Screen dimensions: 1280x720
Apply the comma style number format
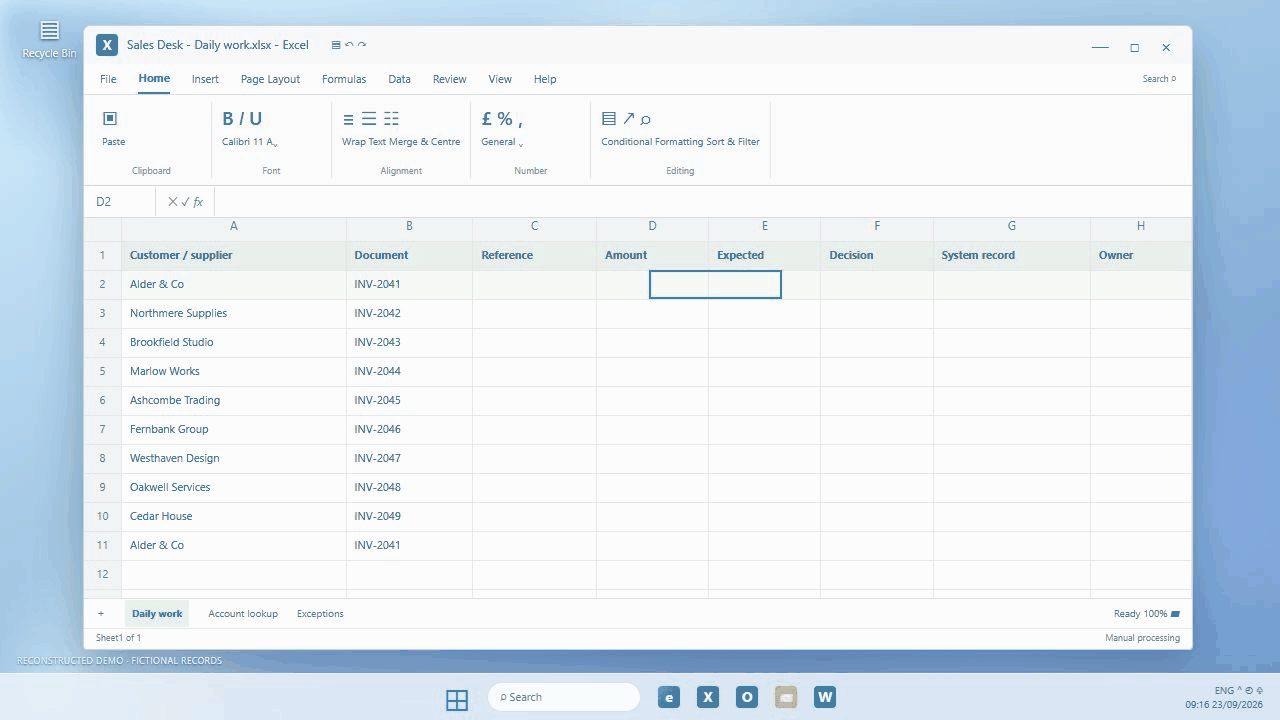(x=520, y=121)
